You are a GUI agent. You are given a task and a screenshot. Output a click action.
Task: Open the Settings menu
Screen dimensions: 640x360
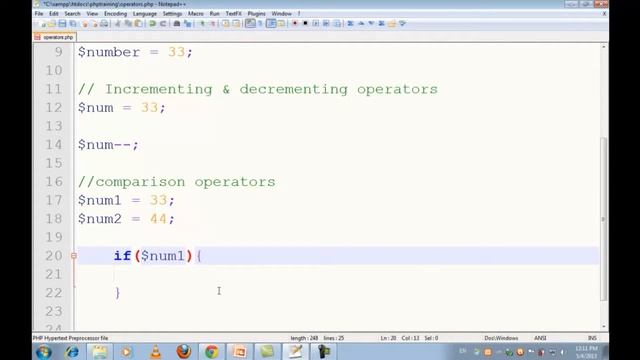pyautogui.click(x=172, y=13)
